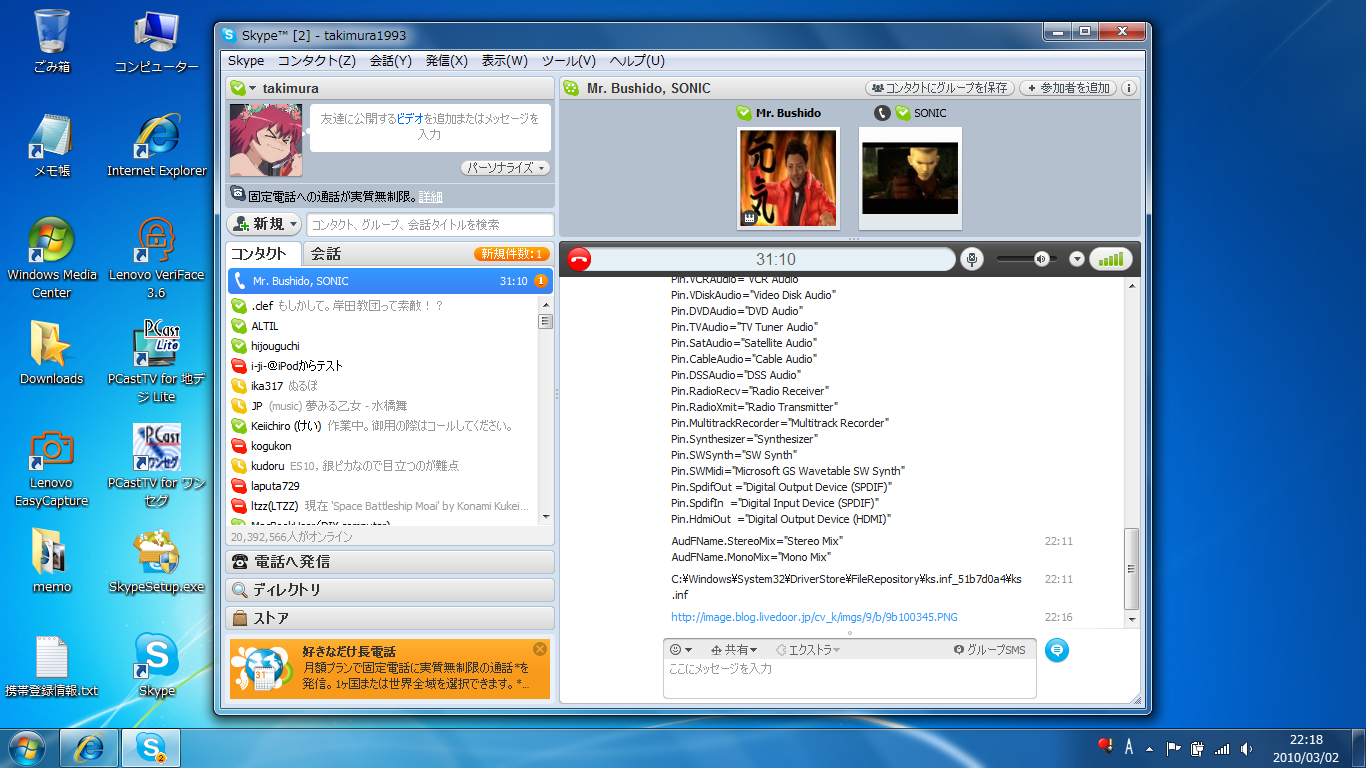Image resolution: width=1366 pixels, height=768 pixels.
Task: Click laputa729's busy status icon
Action: pyautogui.click(x=239, y=486)
